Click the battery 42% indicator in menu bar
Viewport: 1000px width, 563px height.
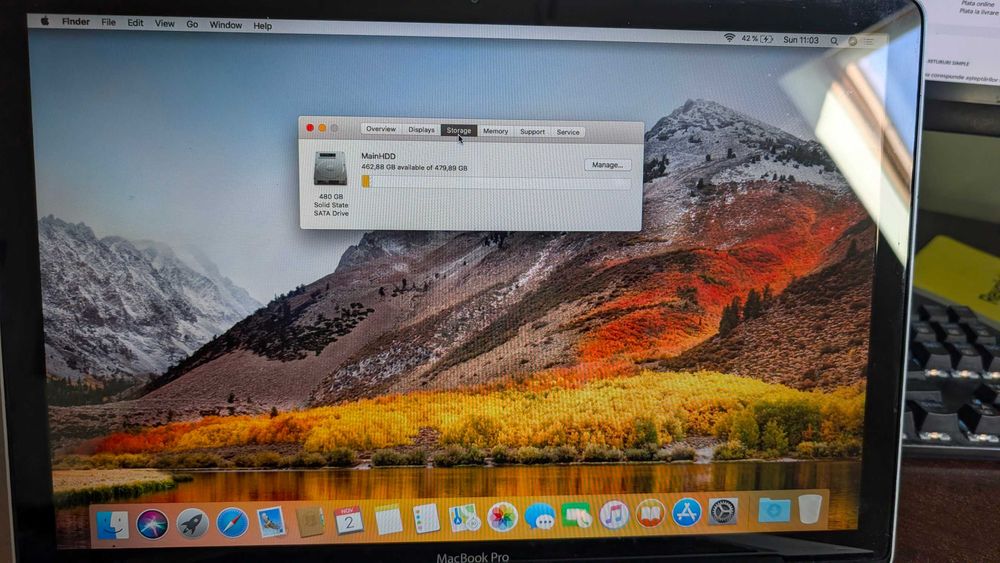pos(758,39)
